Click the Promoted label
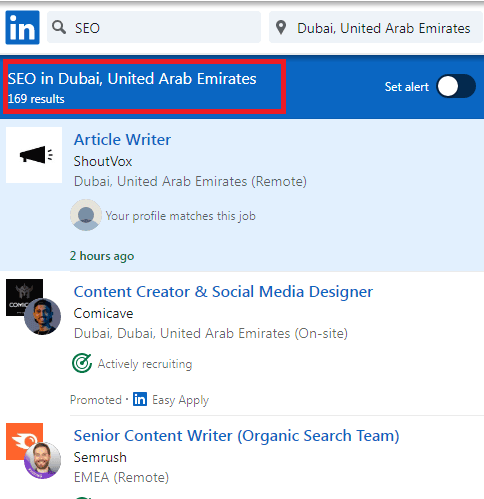Viewport: 484px width, 499px height. (x=96, y=400)
